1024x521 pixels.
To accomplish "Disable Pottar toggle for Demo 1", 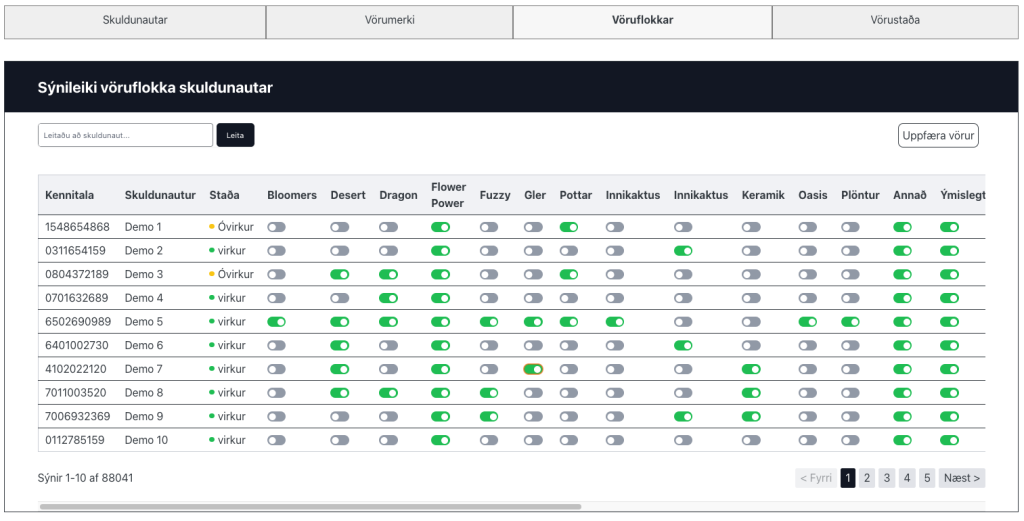I will [569, 227].
